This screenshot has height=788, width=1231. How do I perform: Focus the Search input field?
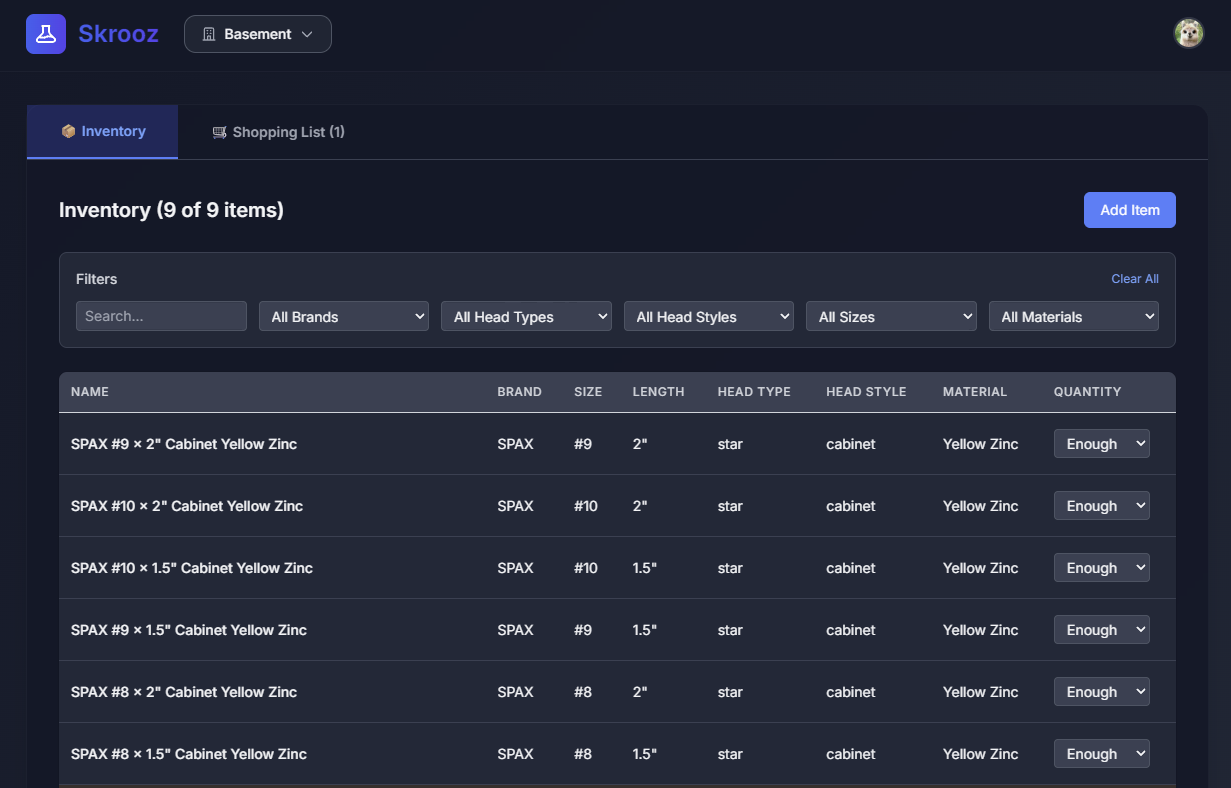(161, 316)
